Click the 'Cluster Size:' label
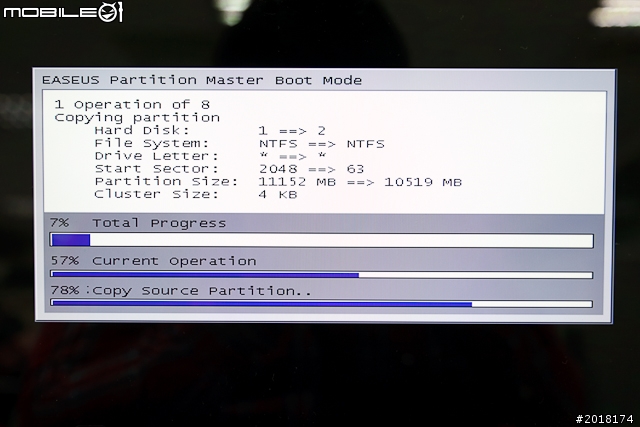 (157, 194)
